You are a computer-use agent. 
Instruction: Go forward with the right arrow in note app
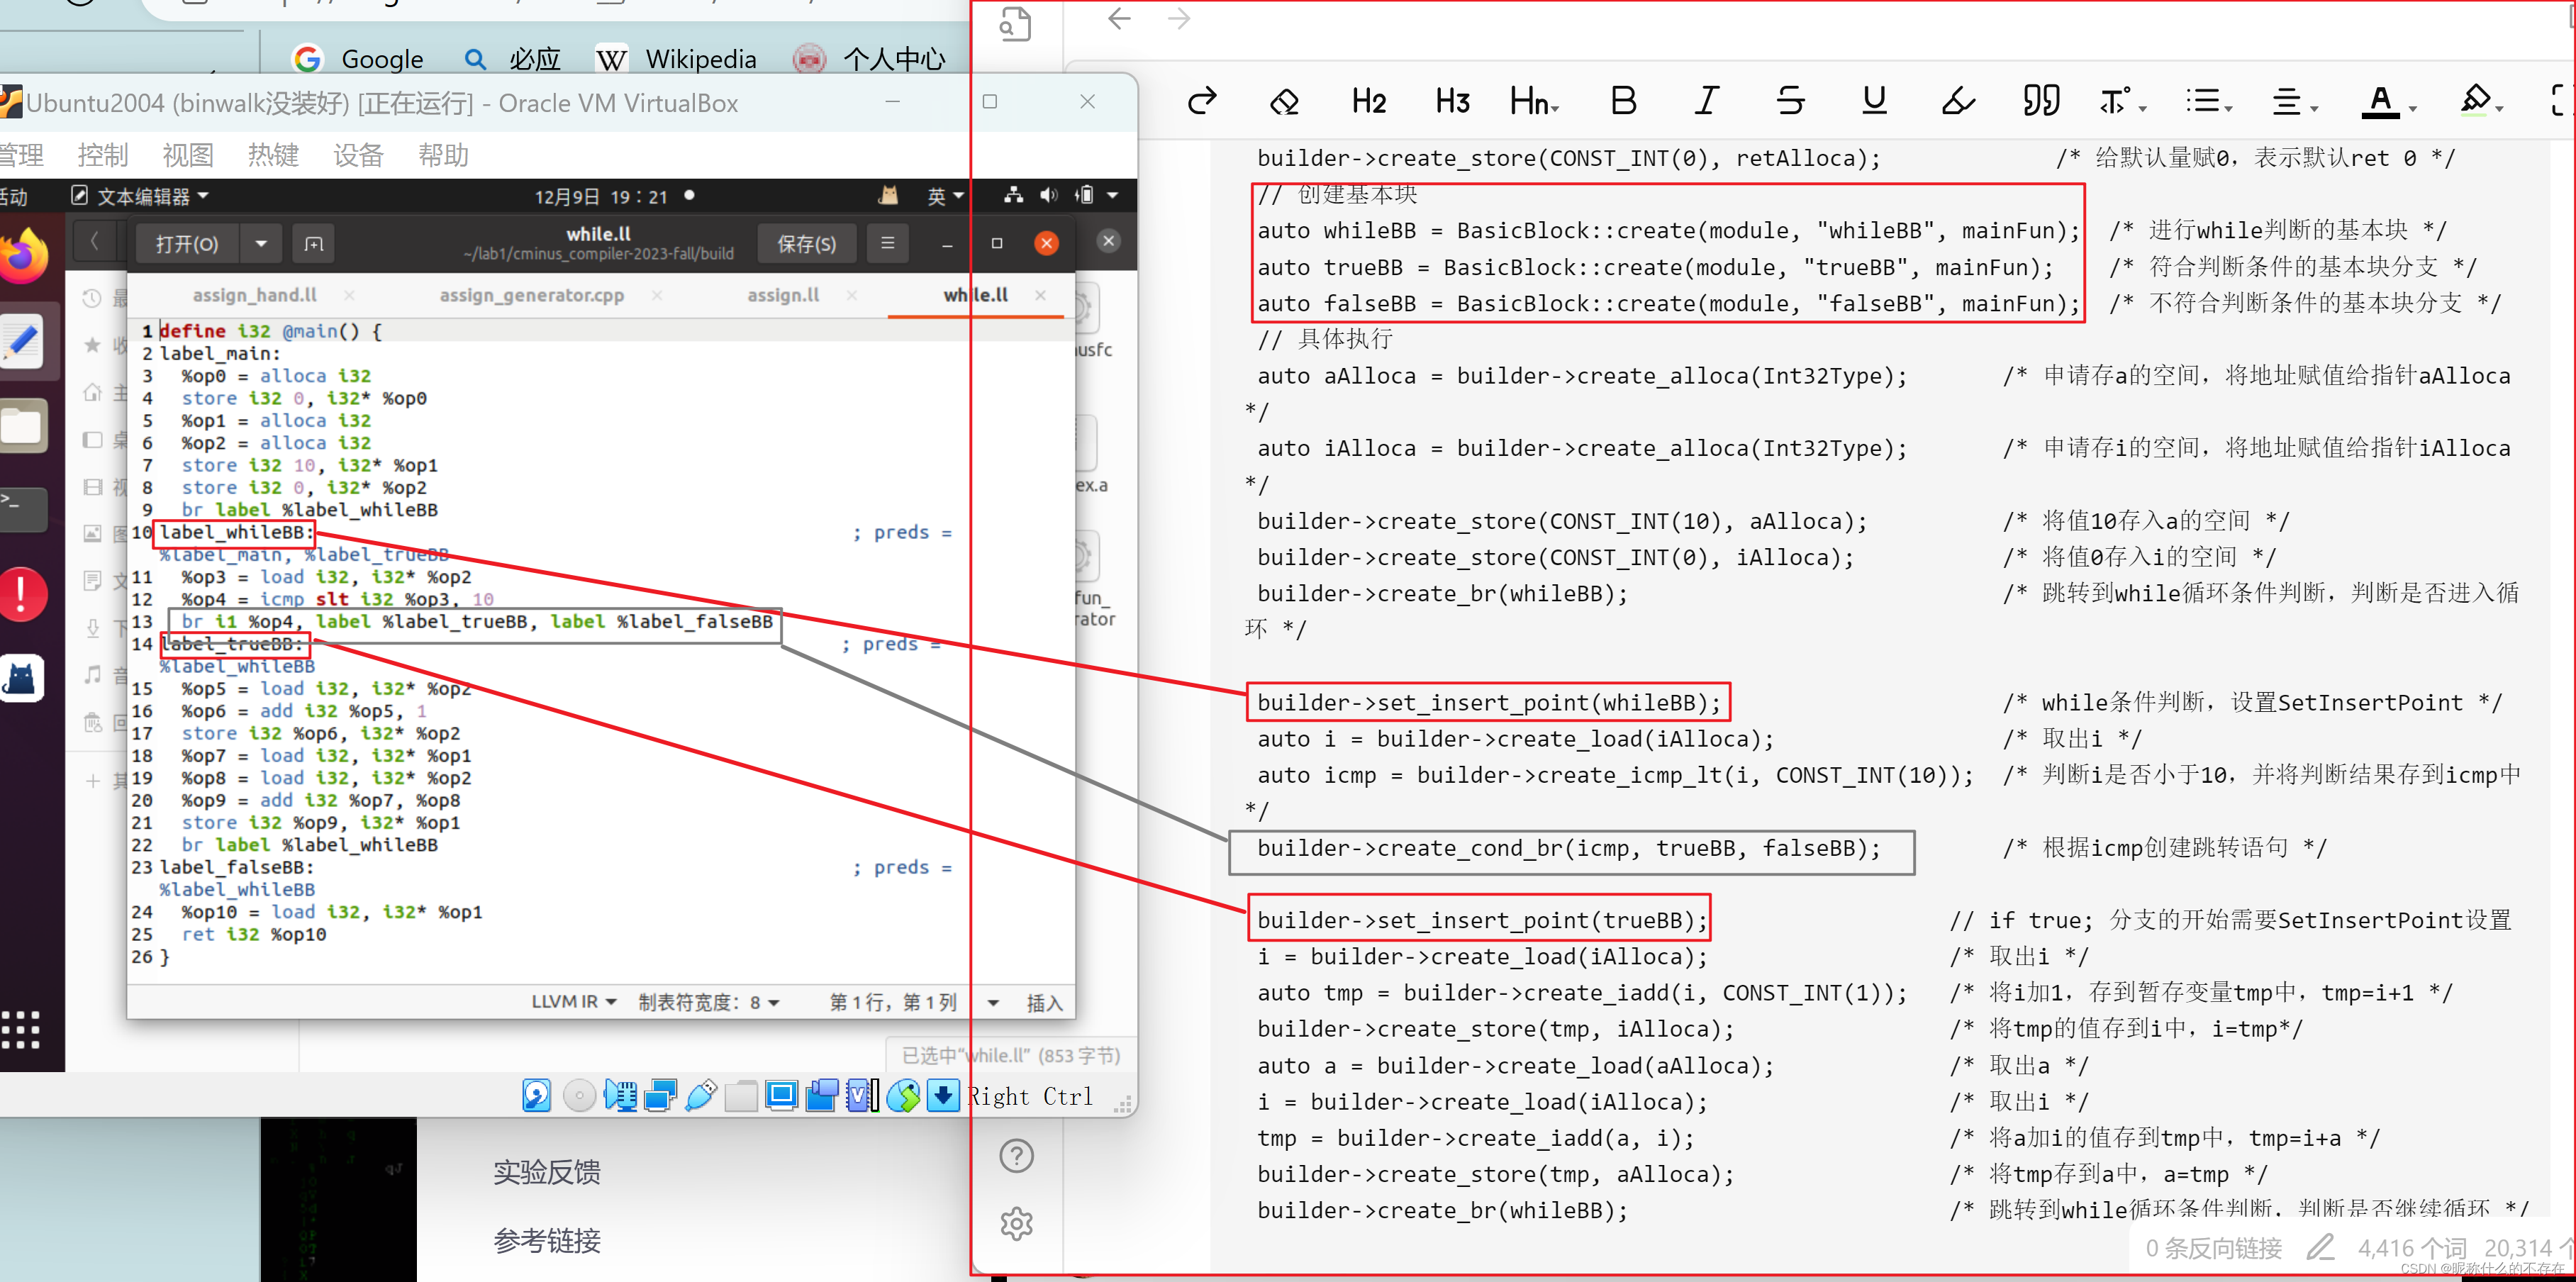(x=1179, y=19)
